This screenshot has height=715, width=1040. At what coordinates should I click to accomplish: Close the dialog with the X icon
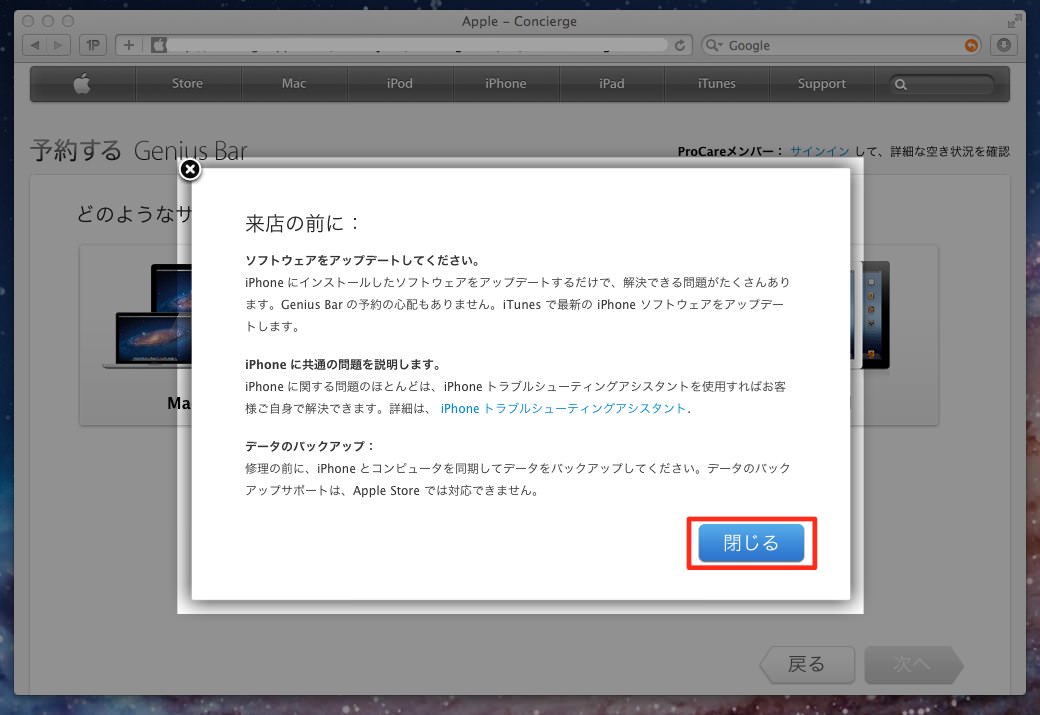pyautogui.click(x=190, y=170)
